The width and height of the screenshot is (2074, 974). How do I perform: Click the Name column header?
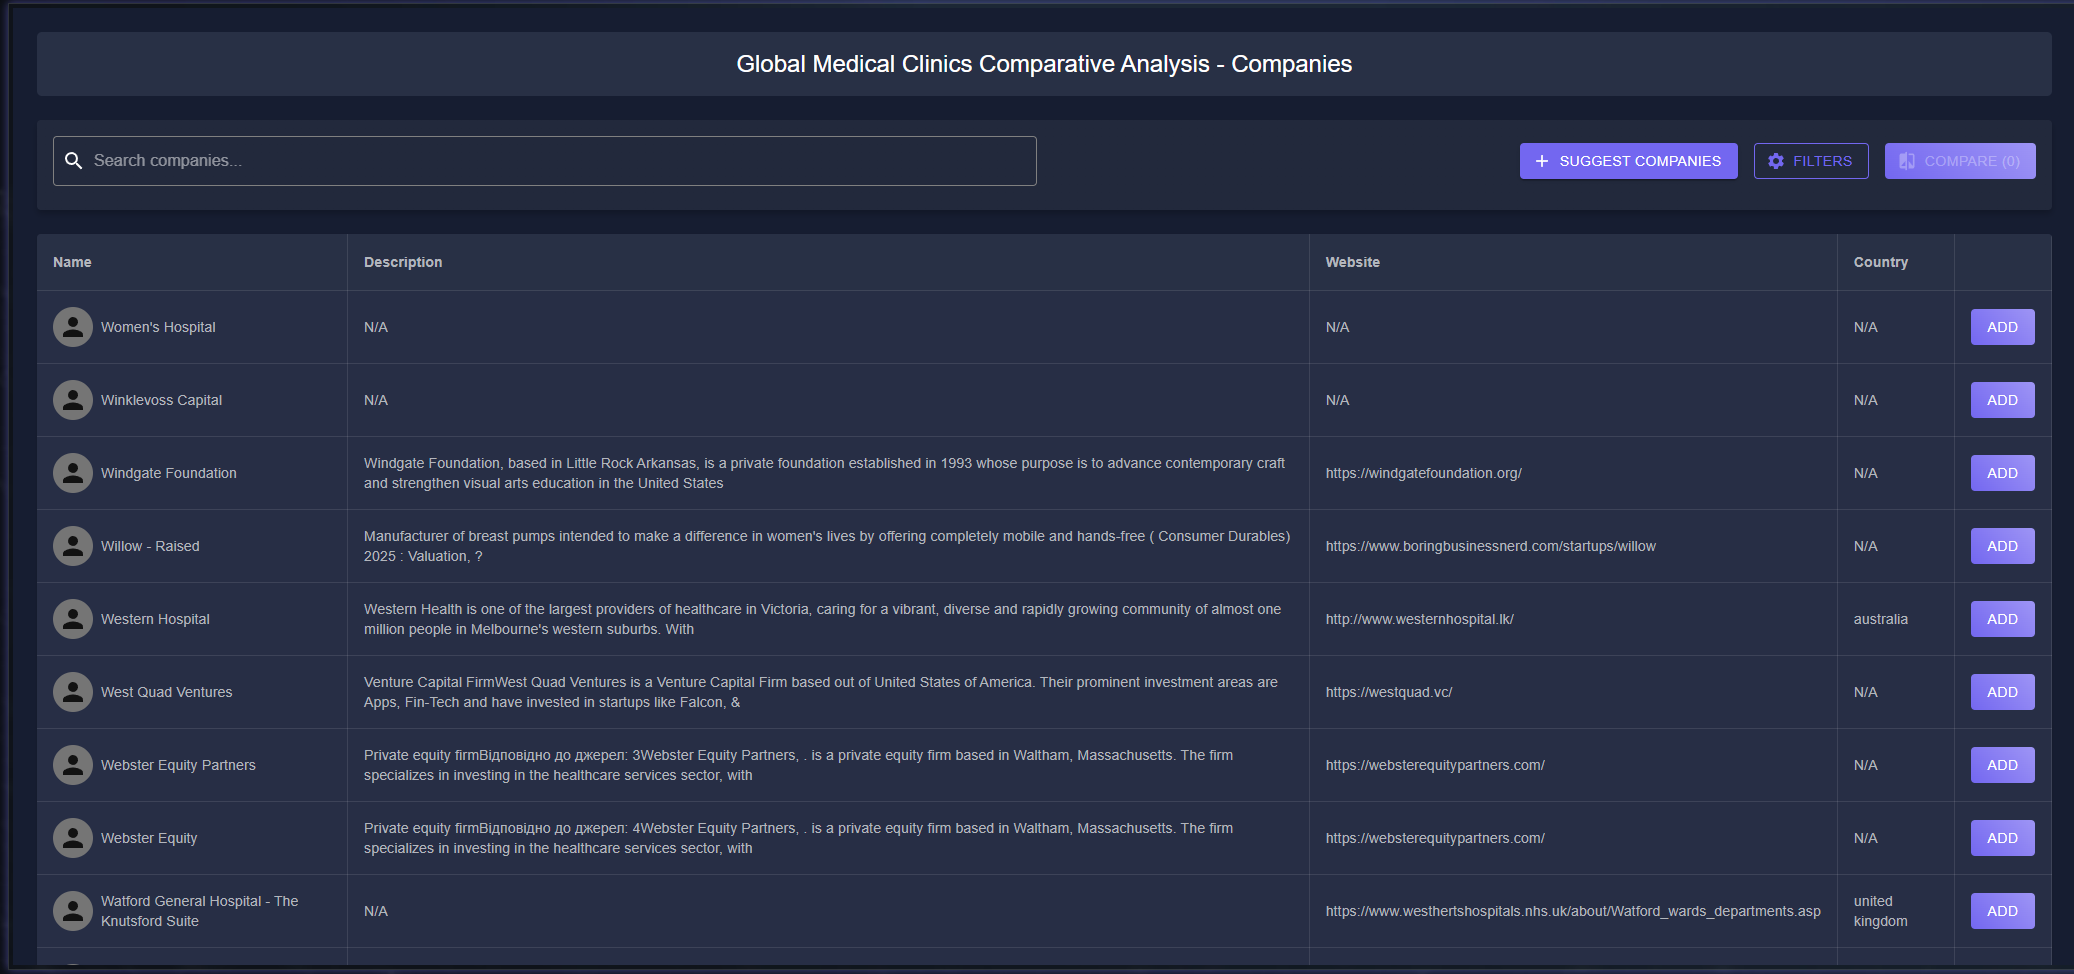(72, 262)
